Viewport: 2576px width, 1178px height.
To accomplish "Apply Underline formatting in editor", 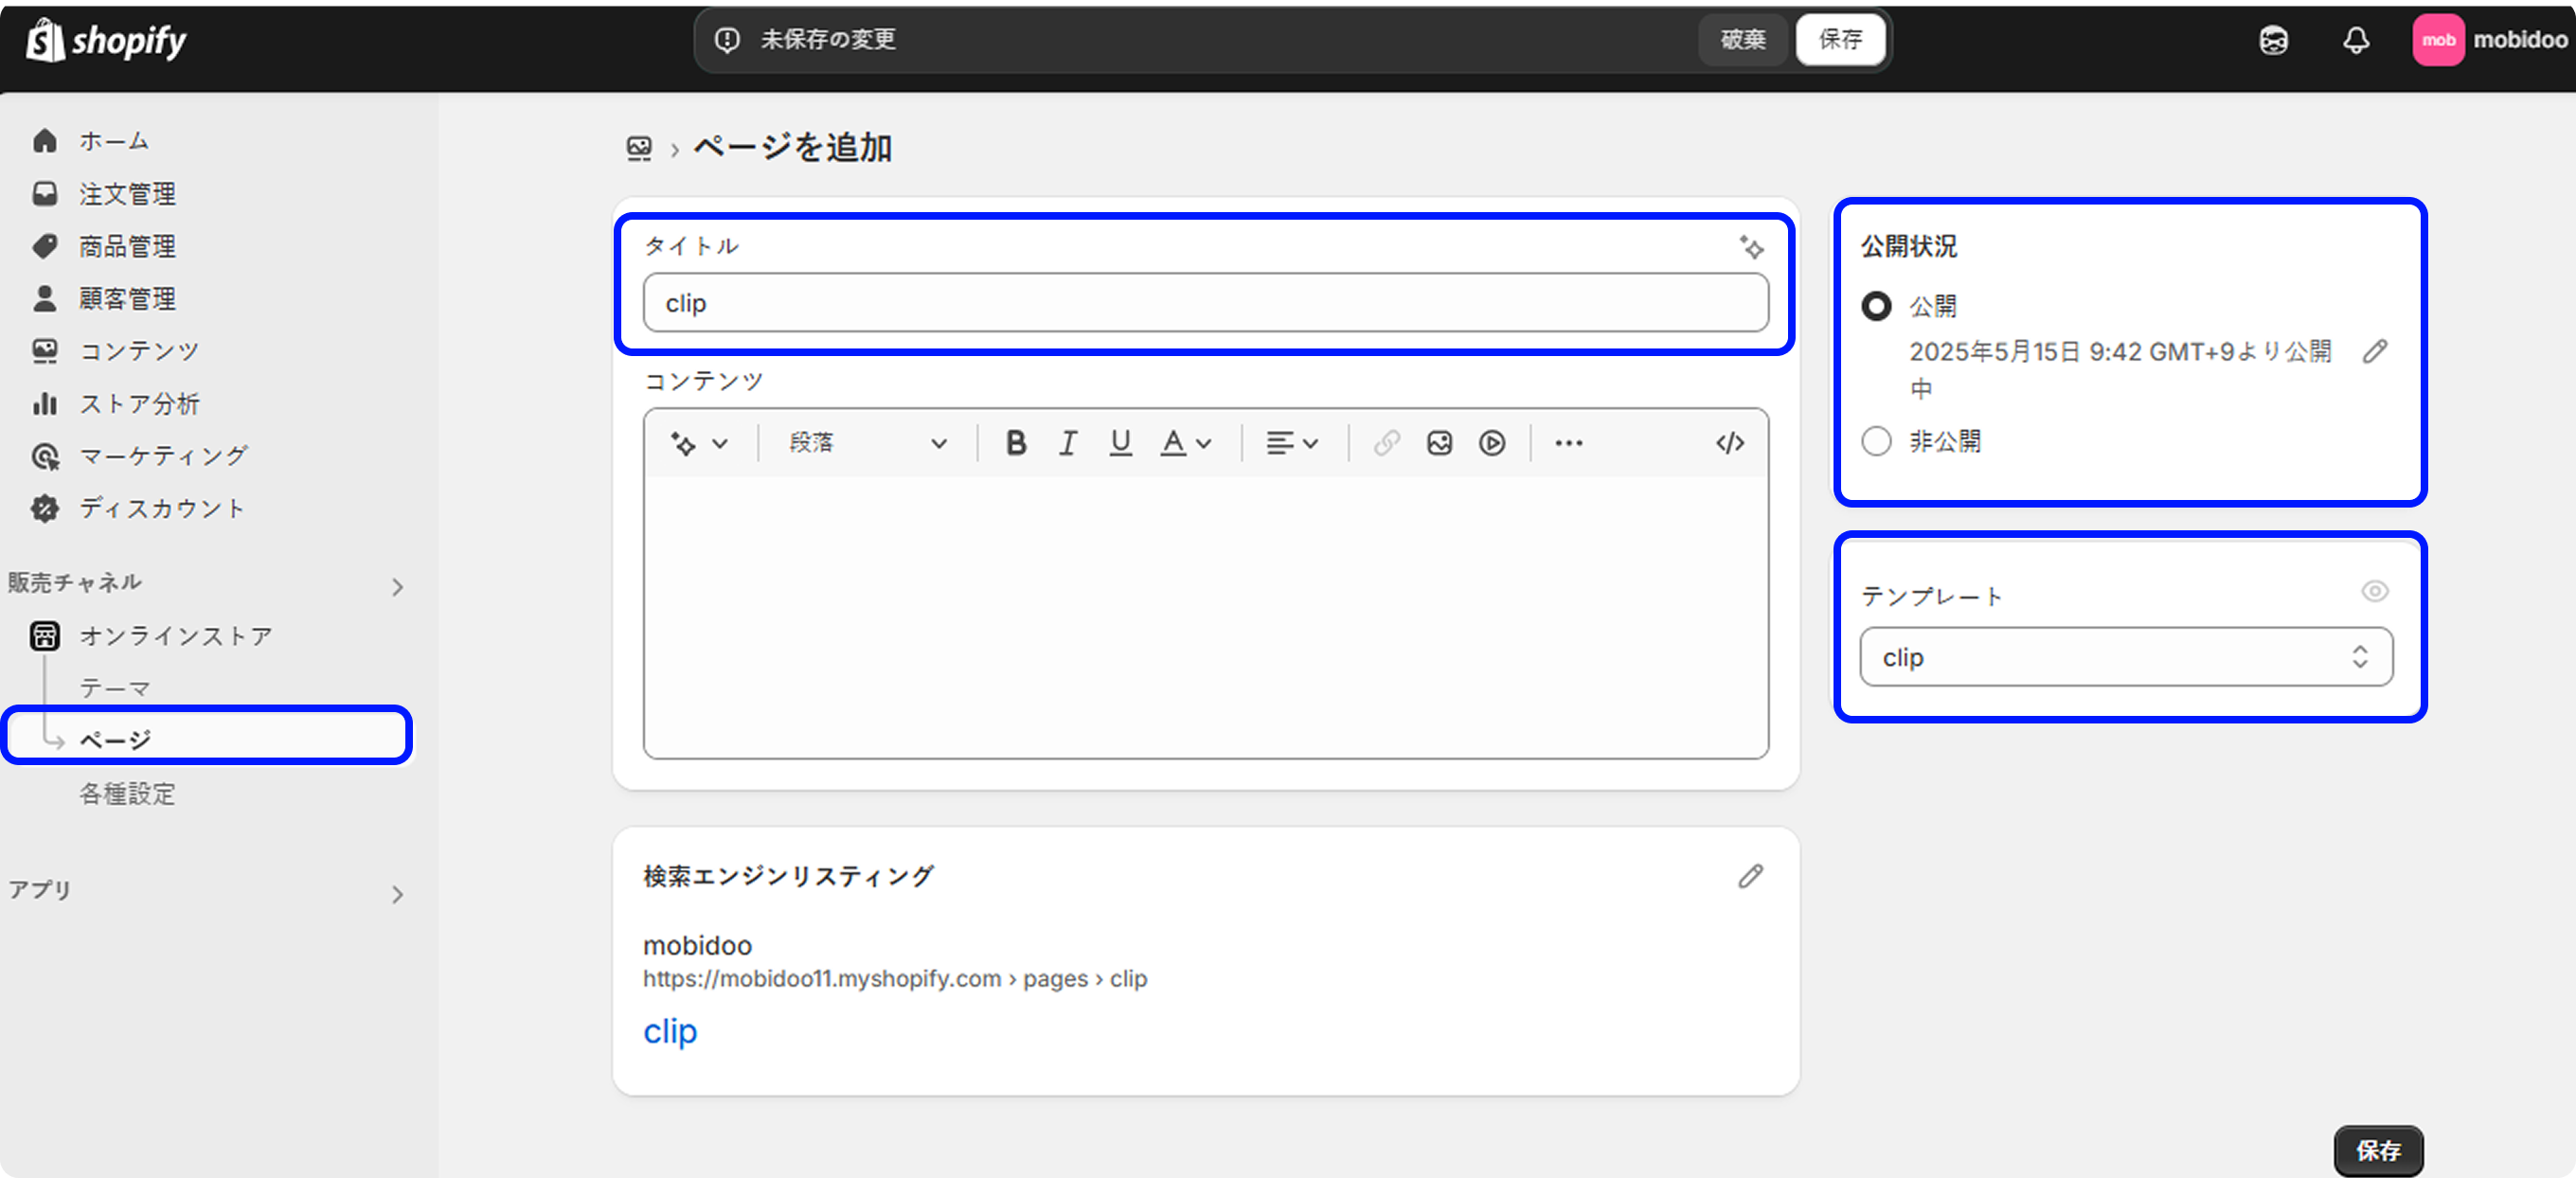I will click(x=1120, y=443).
